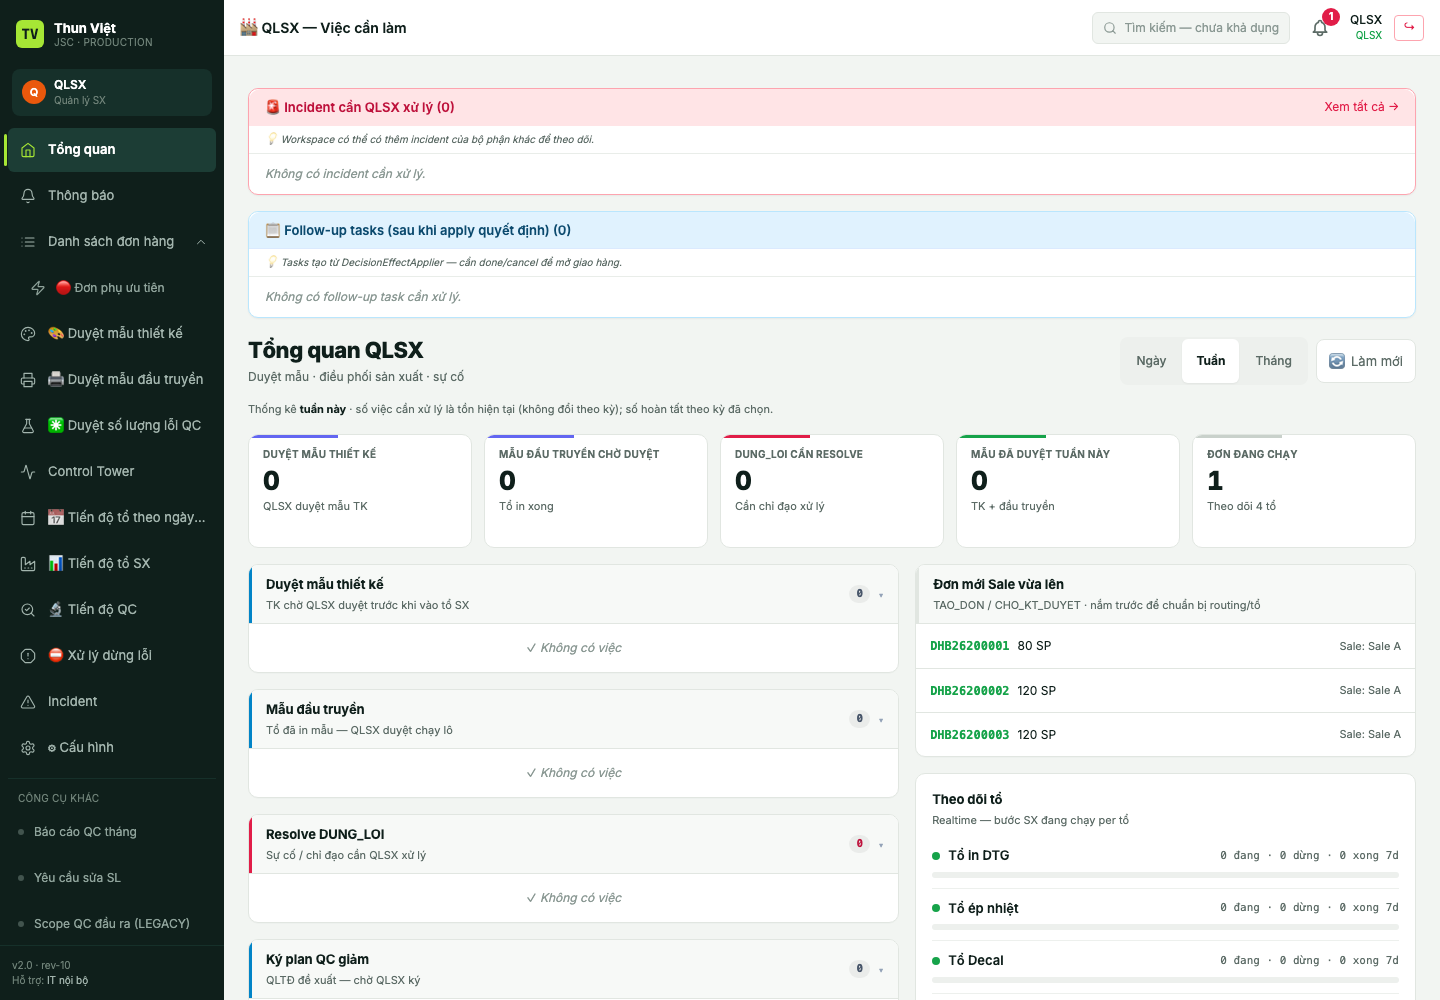Click the Làm mới refresh button

click(x=1366, y=361)
